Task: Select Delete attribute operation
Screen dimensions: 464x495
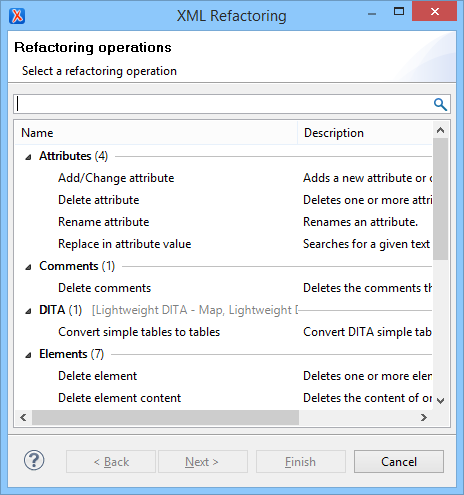Action: (x=98, y=200)
